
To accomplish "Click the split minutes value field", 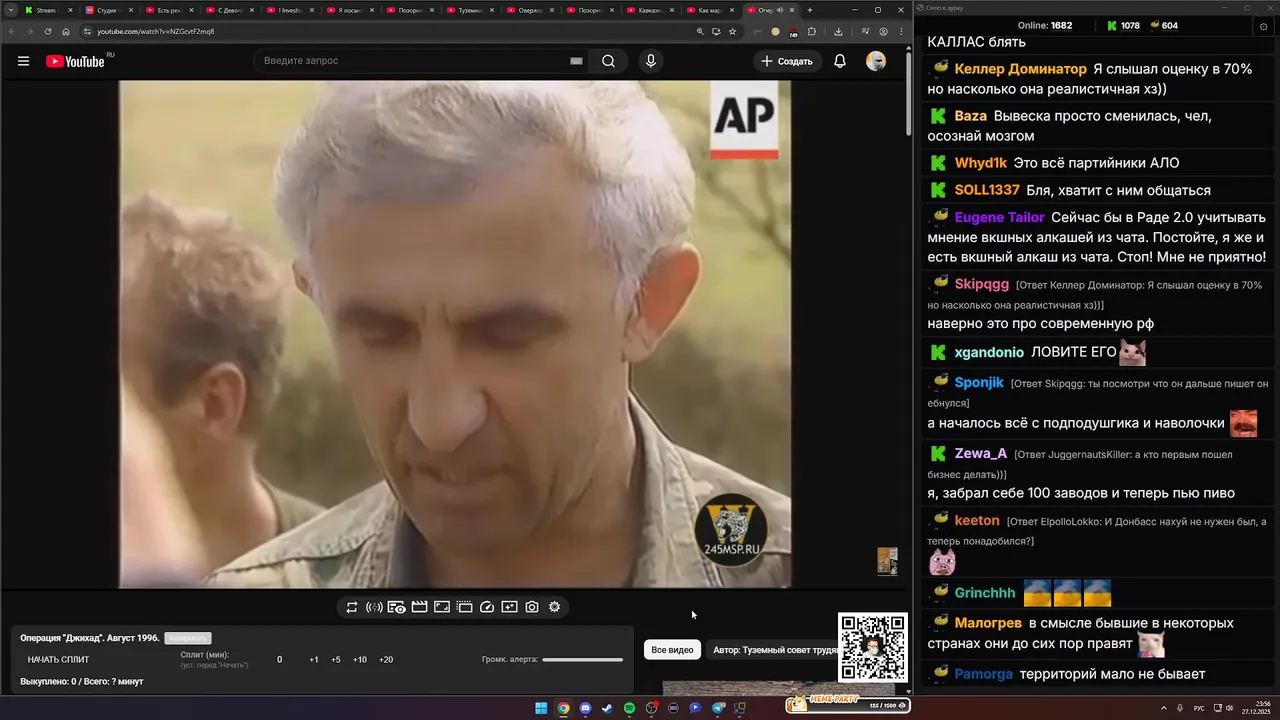I will tap(279, 660).
